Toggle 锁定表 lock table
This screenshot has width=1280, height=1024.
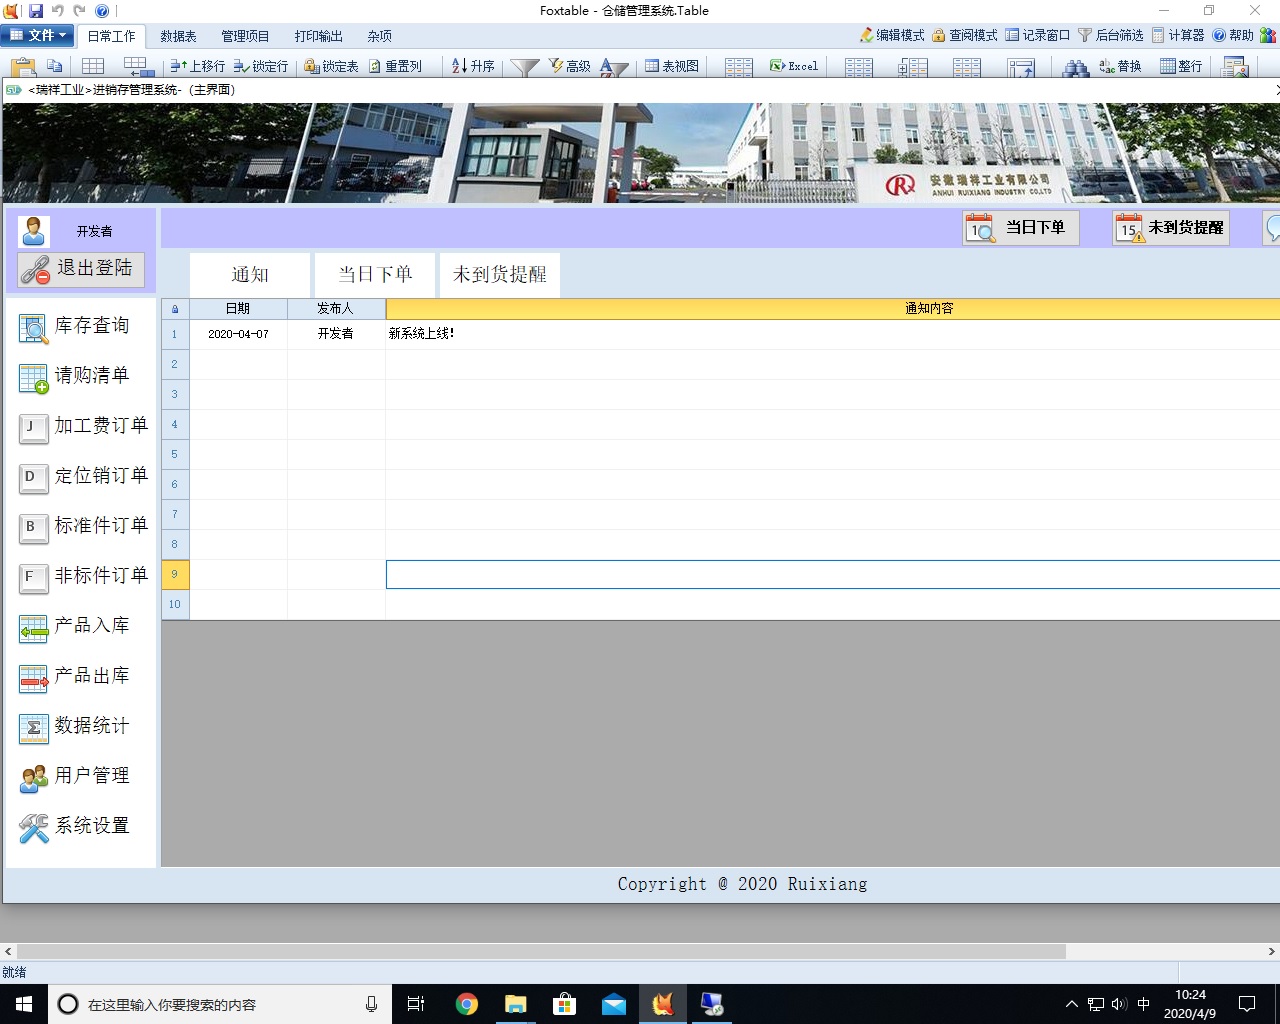[x=331, y=66]
